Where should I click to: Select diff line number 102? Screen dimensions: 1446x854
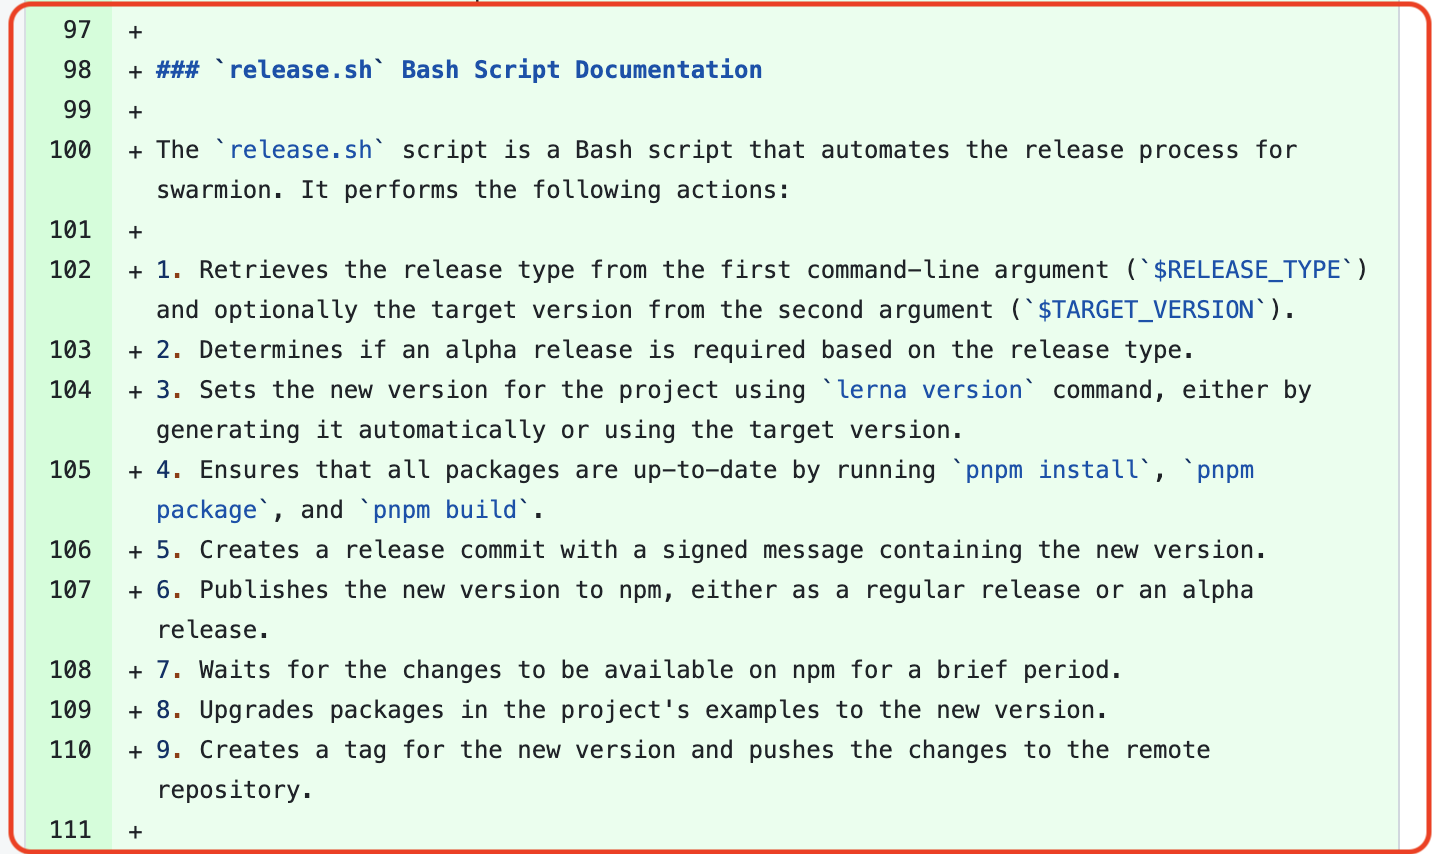click(x=70, y=270)
